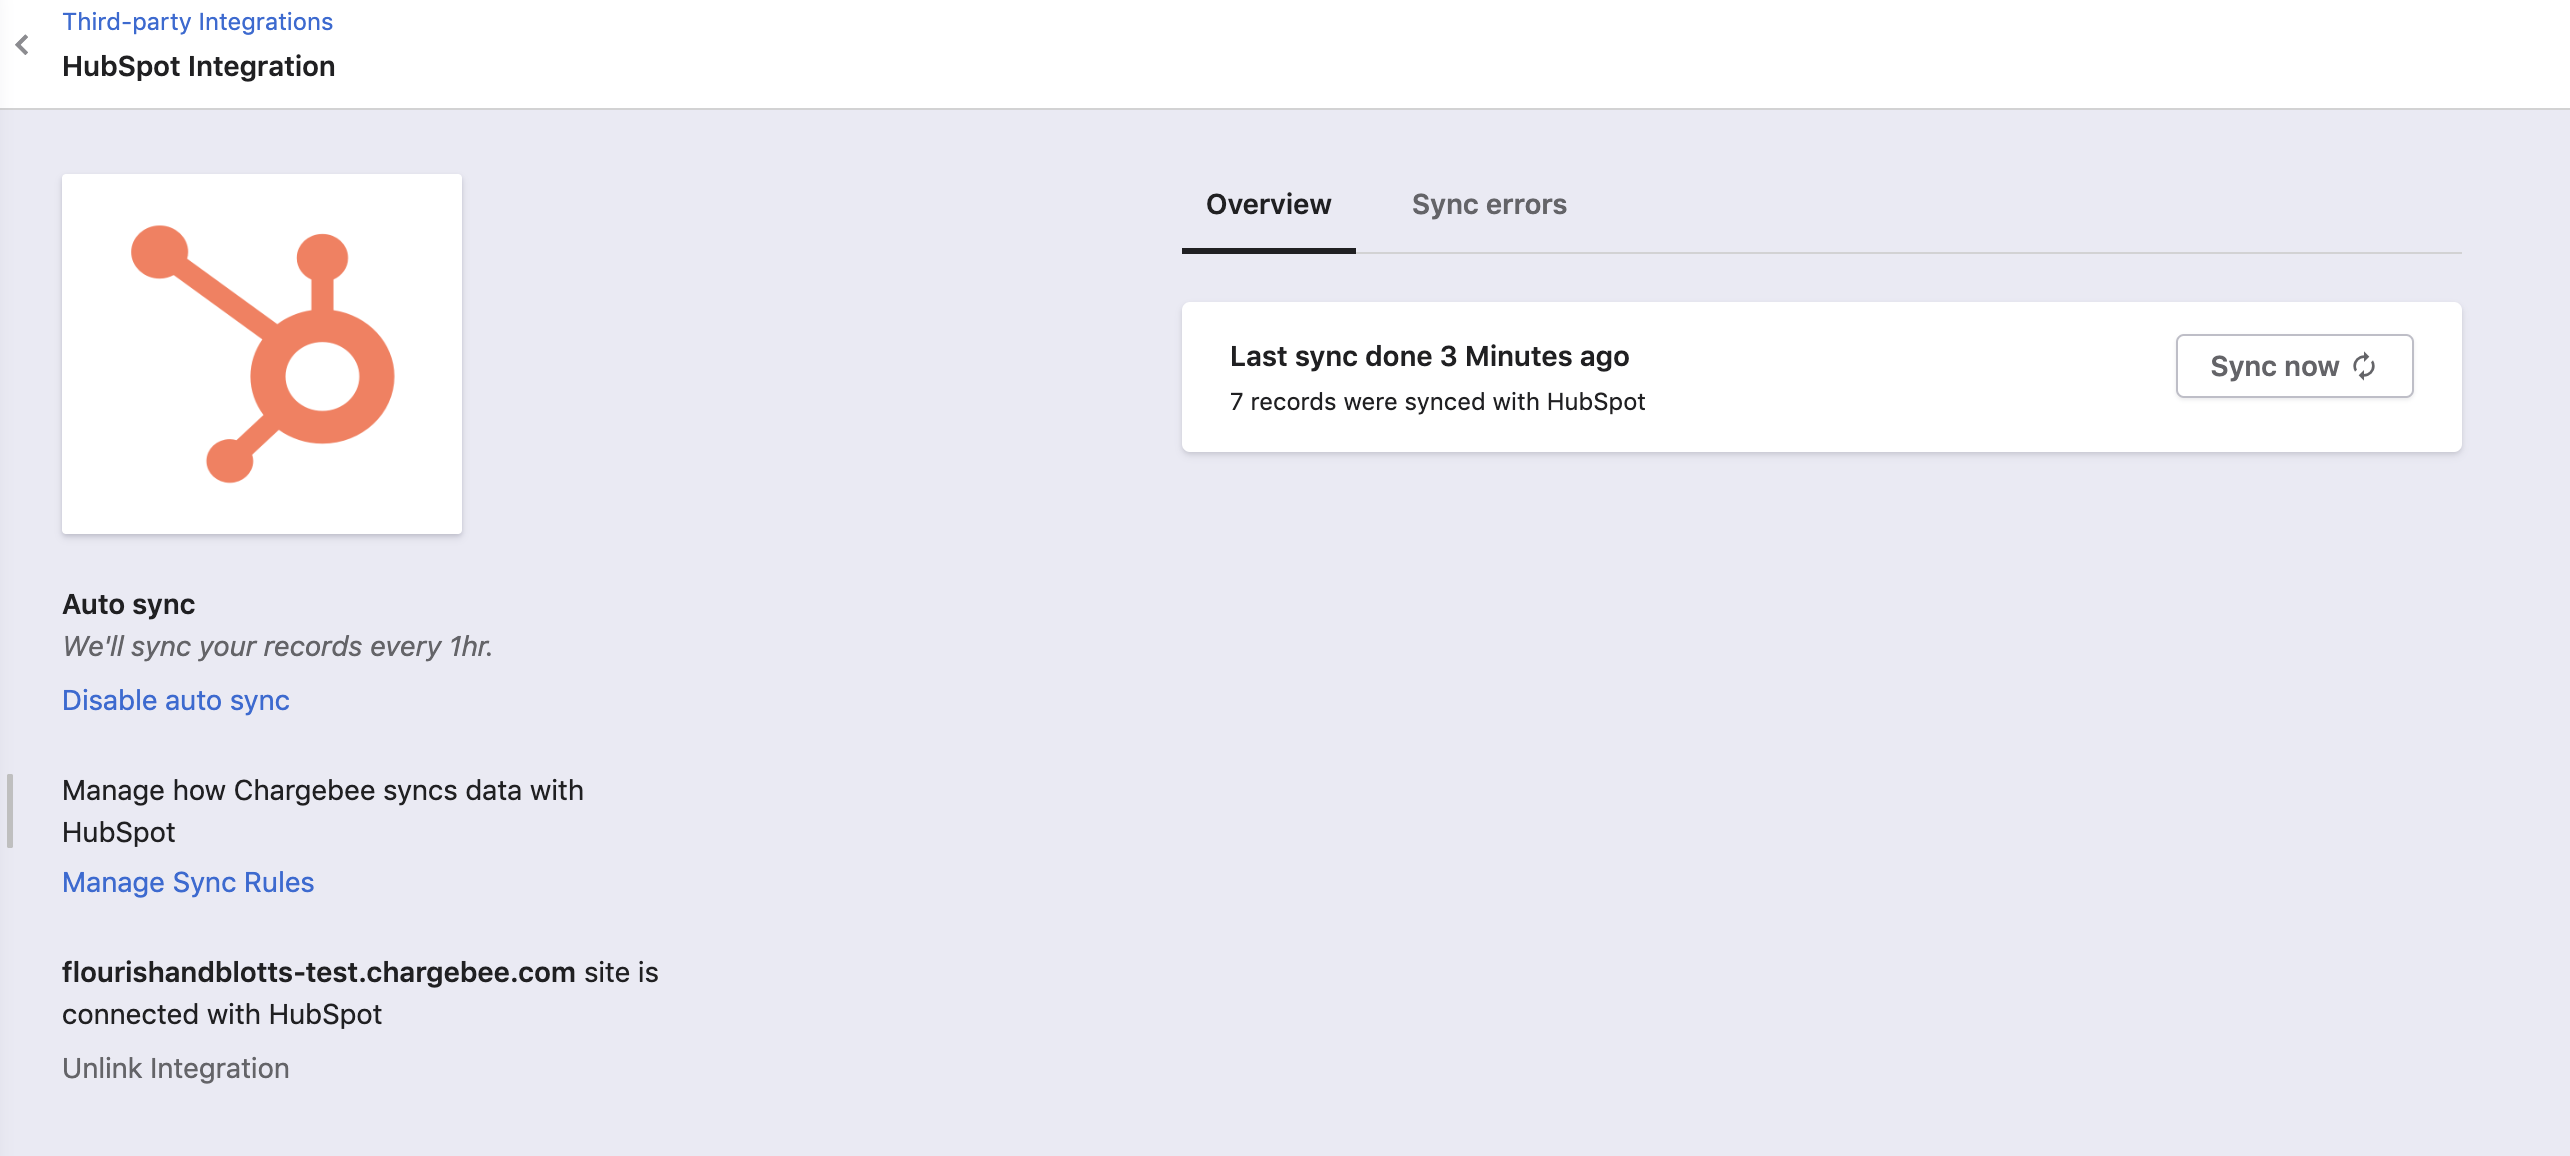Open the Third-party Integrations breadcrumb link
Screen dimensions: 2570x1156
coord(197,22)
